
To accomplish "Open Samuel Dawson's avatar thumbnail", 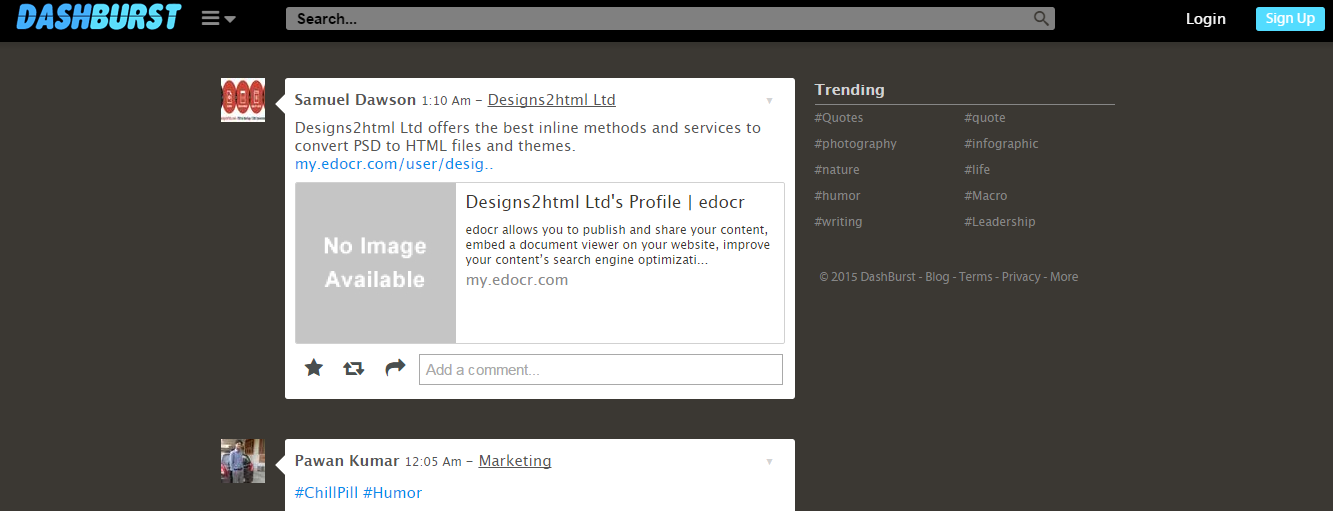I will (x=243, y=100).
